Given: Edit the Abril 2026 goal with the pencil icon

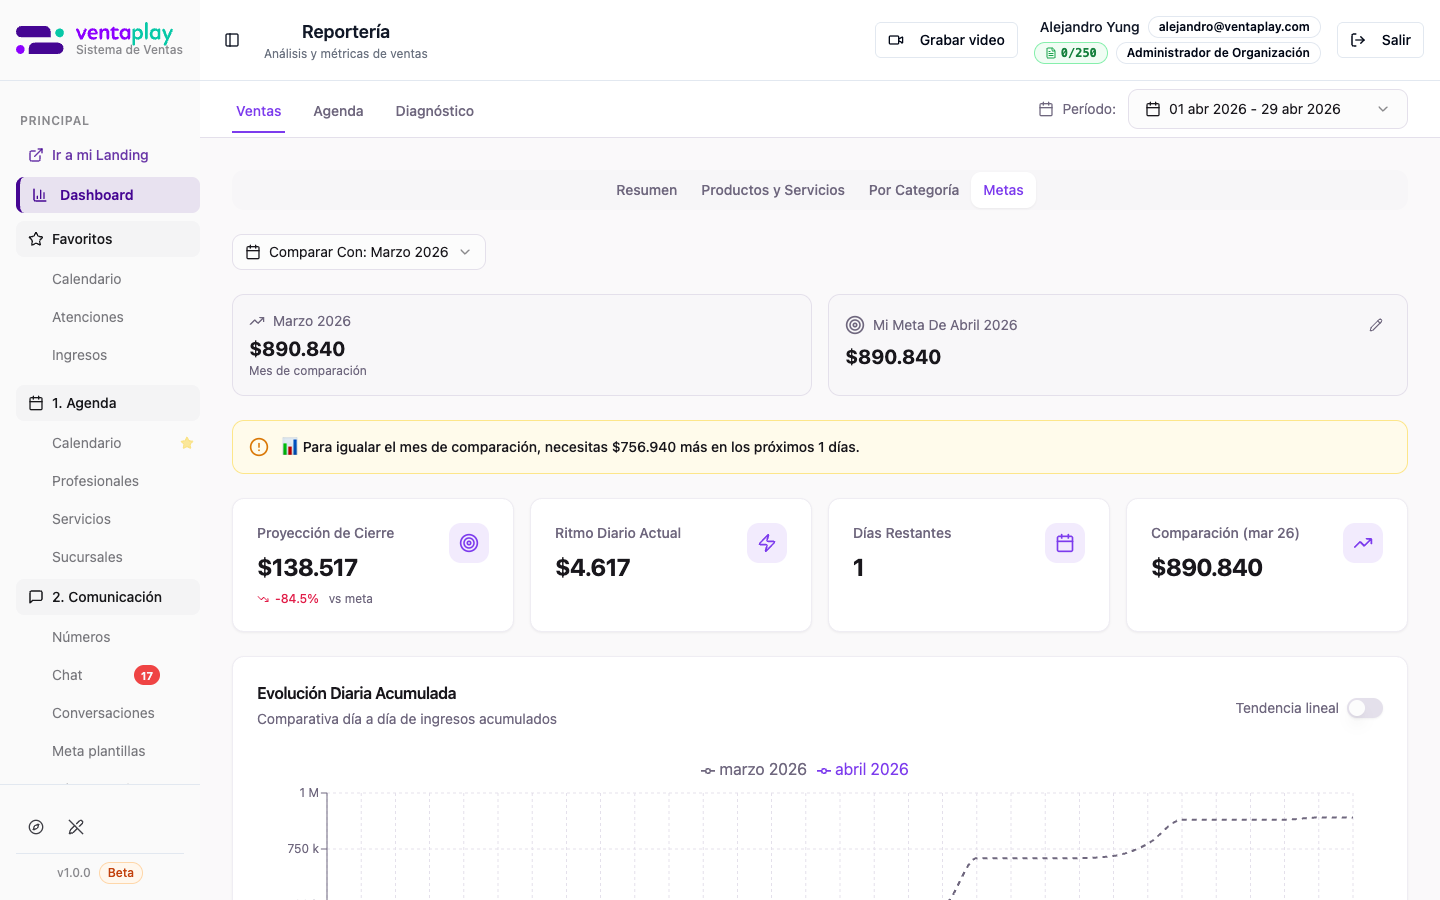Looking at the screenshot, I should [1376, 324].
